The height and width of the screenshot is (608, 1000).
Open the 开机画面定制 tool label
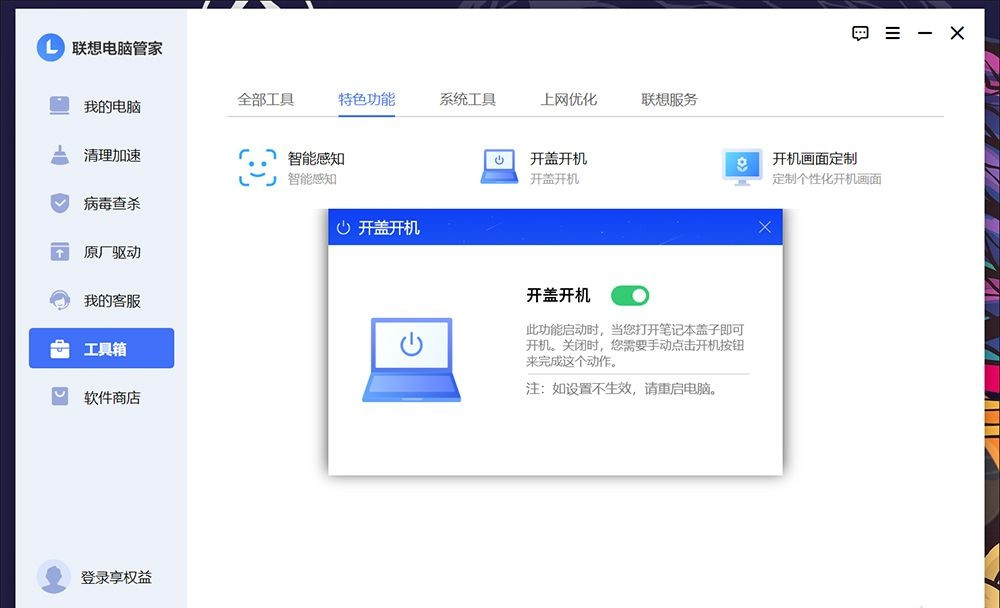click(814, 158)
